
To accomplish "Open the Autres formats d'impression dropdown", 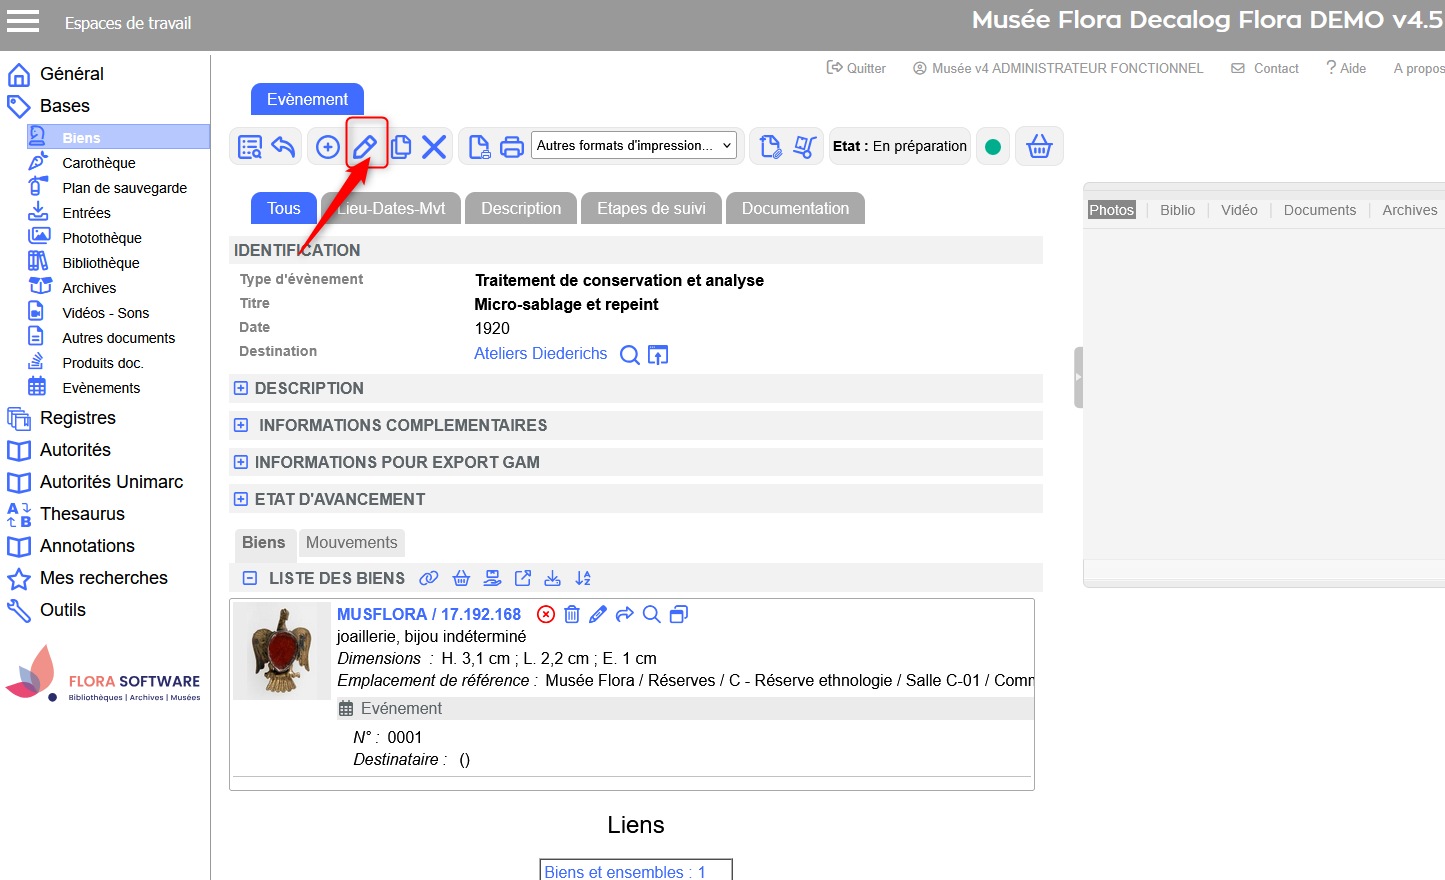I will [x=634, y=146].
